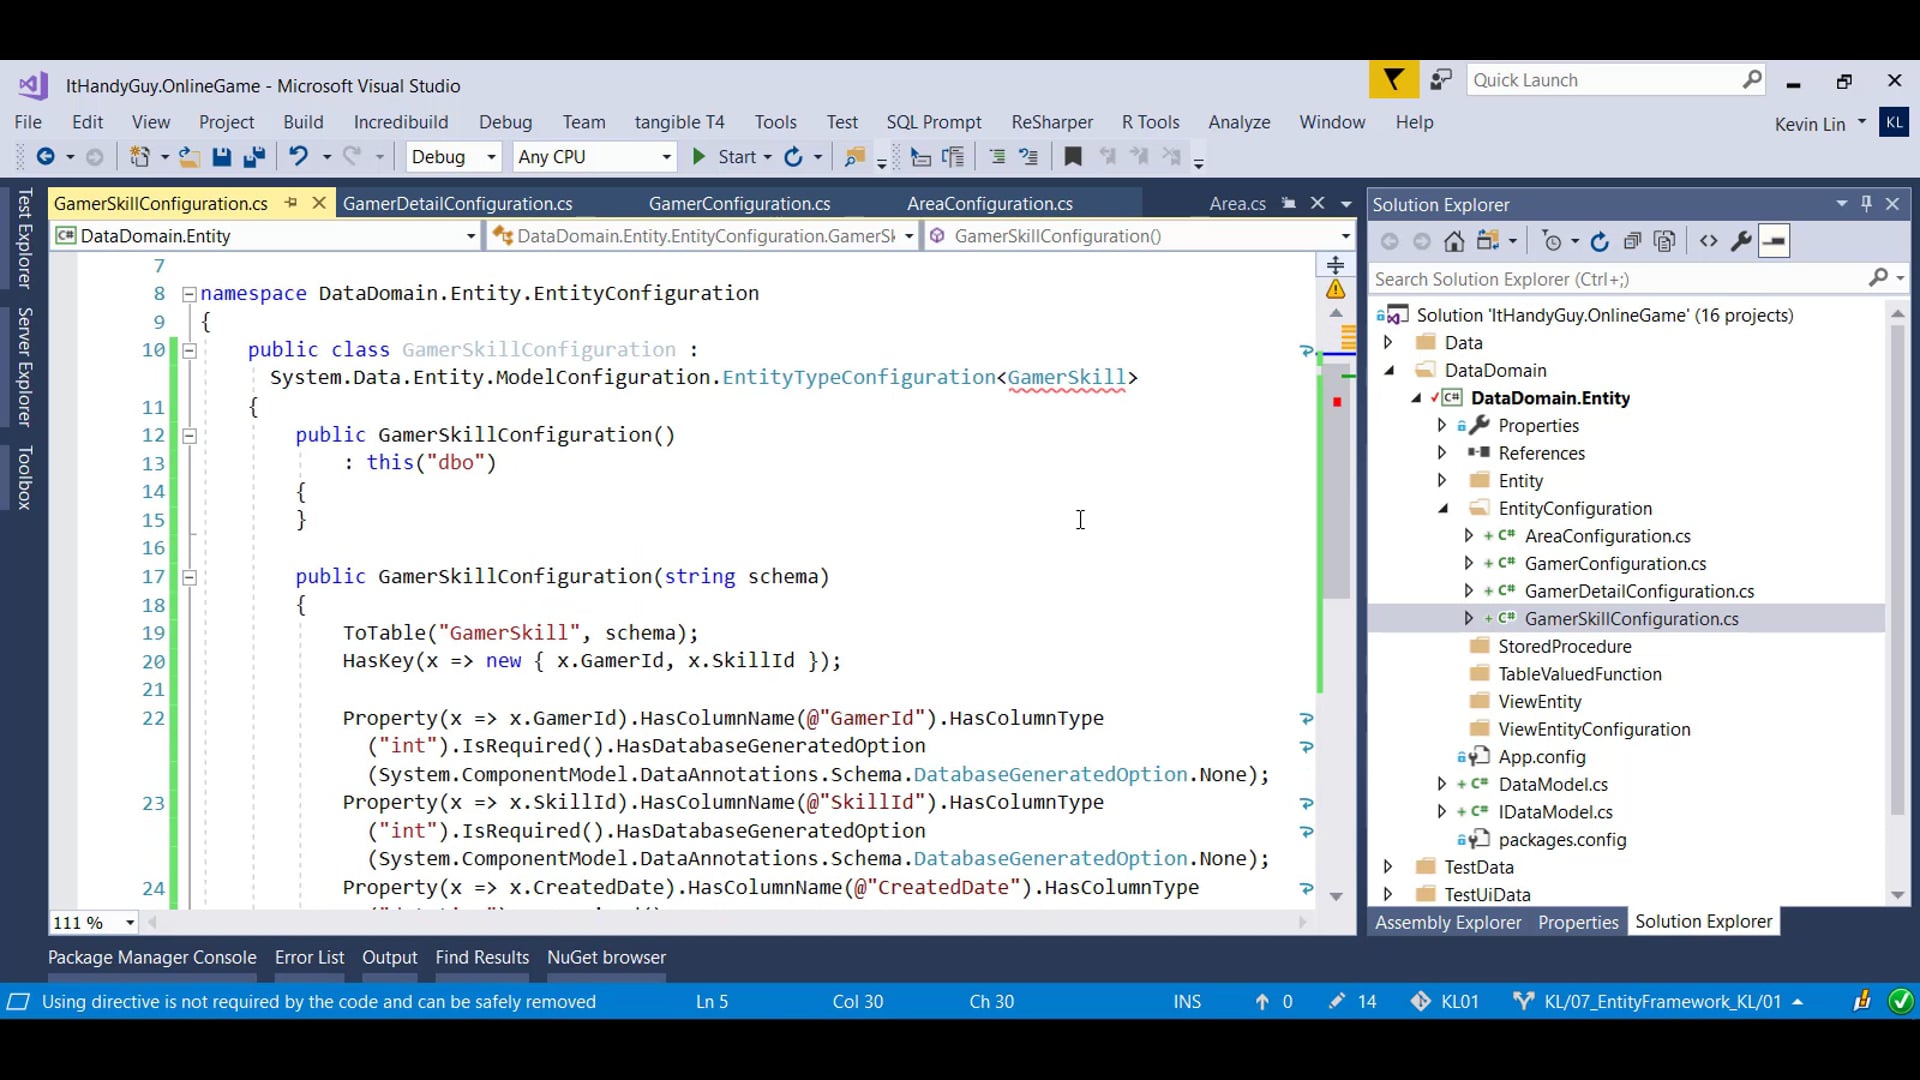
Task: Open Find in Files search
Action: (853, 157)
